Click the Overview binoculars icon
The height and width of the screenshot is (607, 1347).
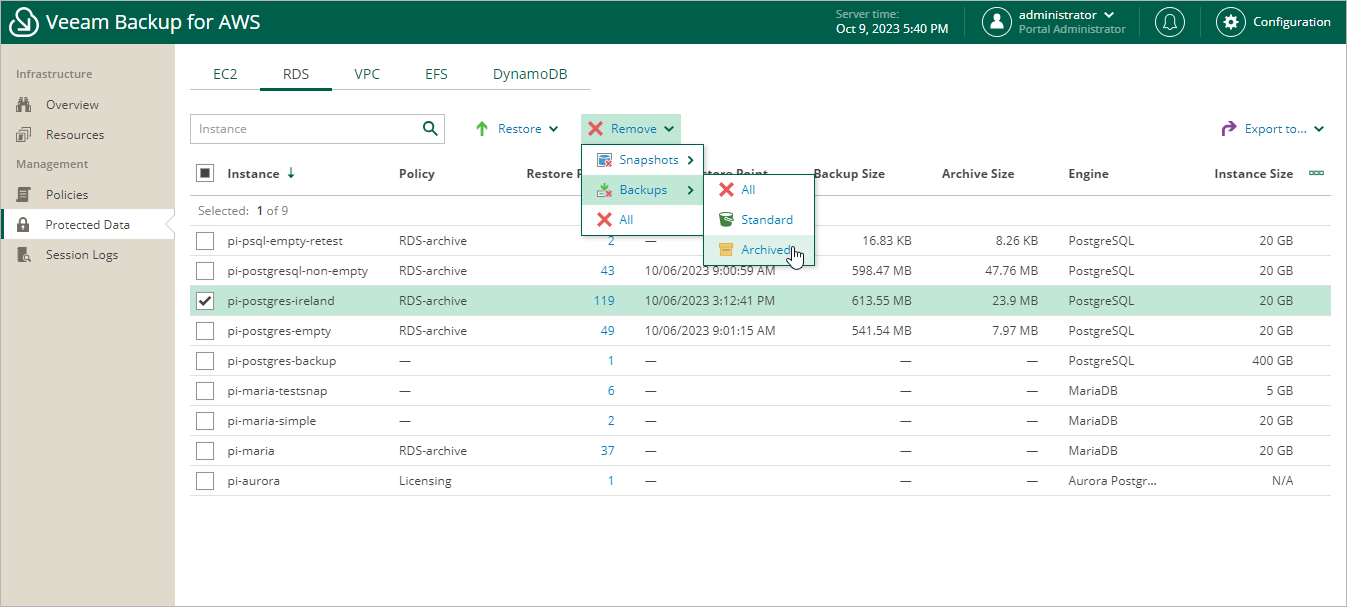pos(25,105)
